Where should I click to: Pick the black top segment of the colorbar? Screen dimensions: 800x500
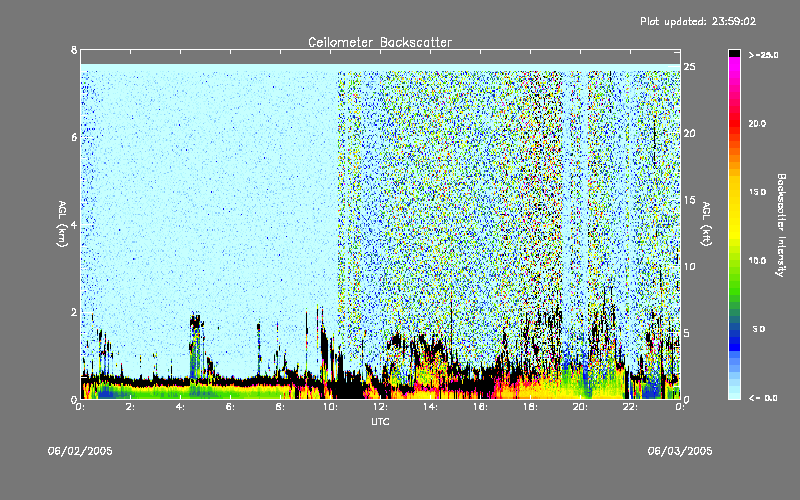click(x=734, y=53)
